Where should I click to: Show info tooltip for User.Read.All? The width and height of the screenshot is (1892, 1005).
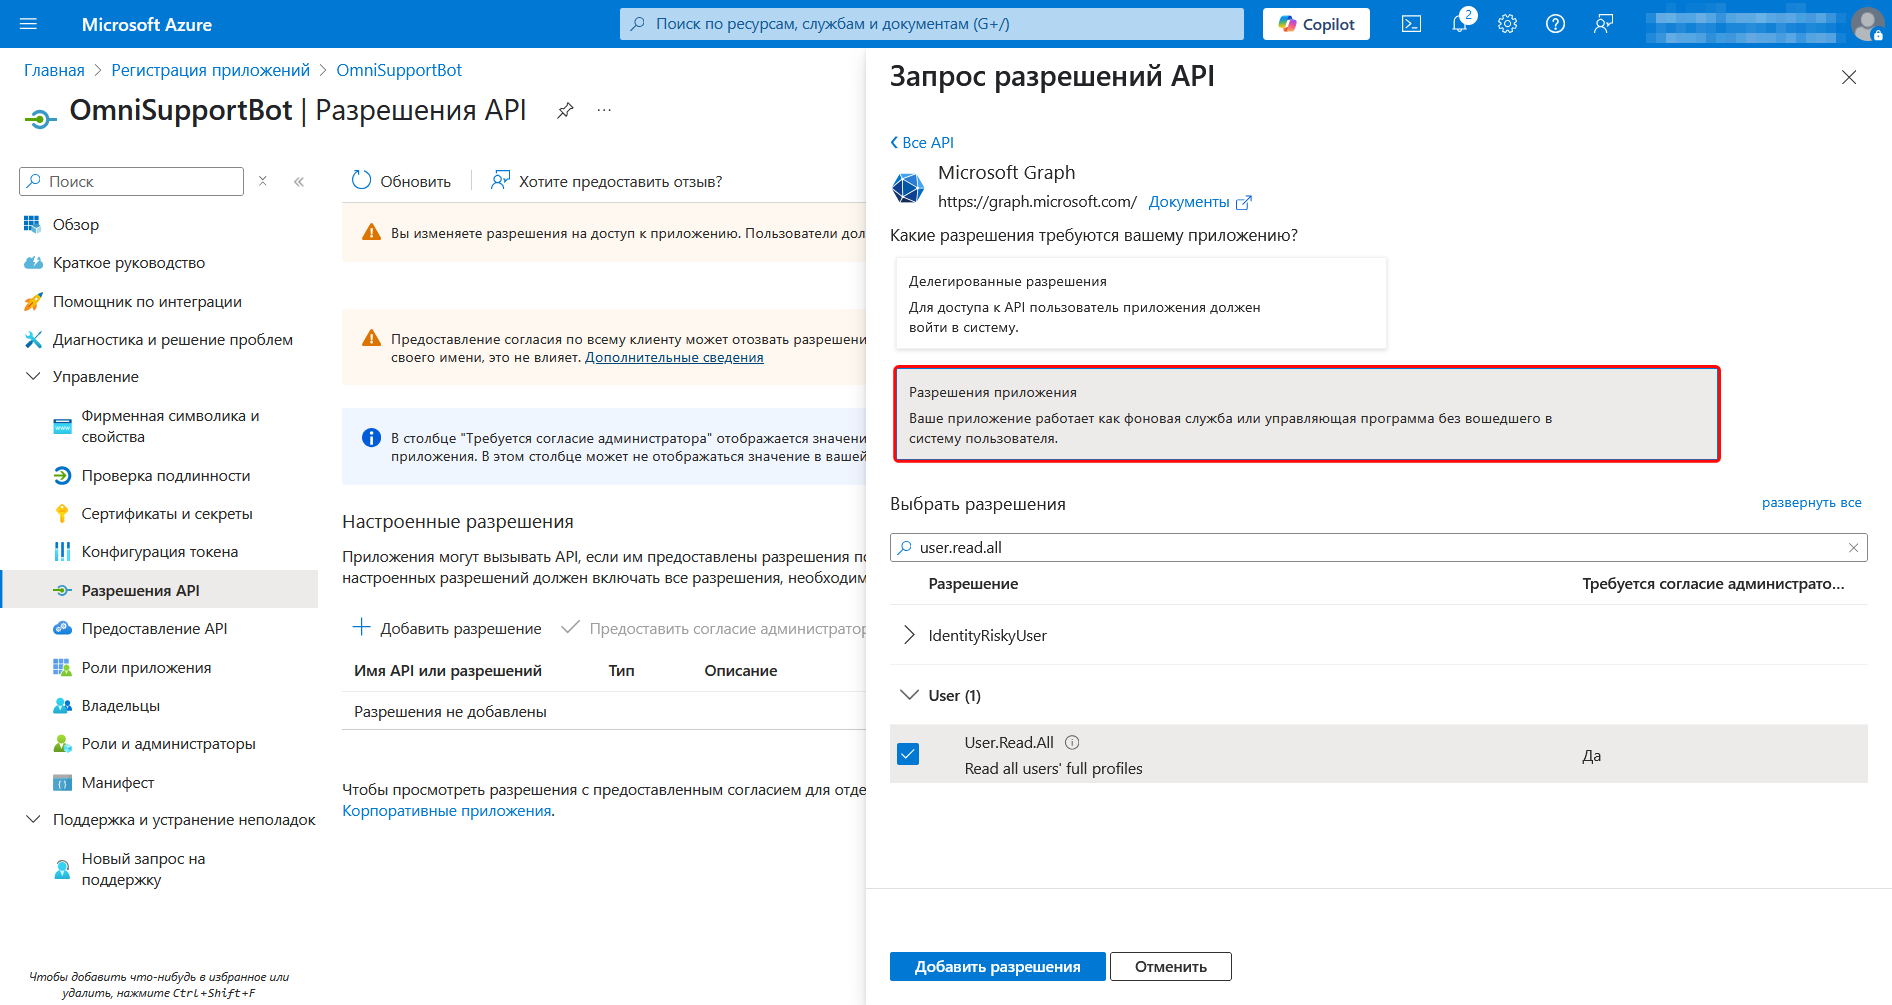(1072, 742)
